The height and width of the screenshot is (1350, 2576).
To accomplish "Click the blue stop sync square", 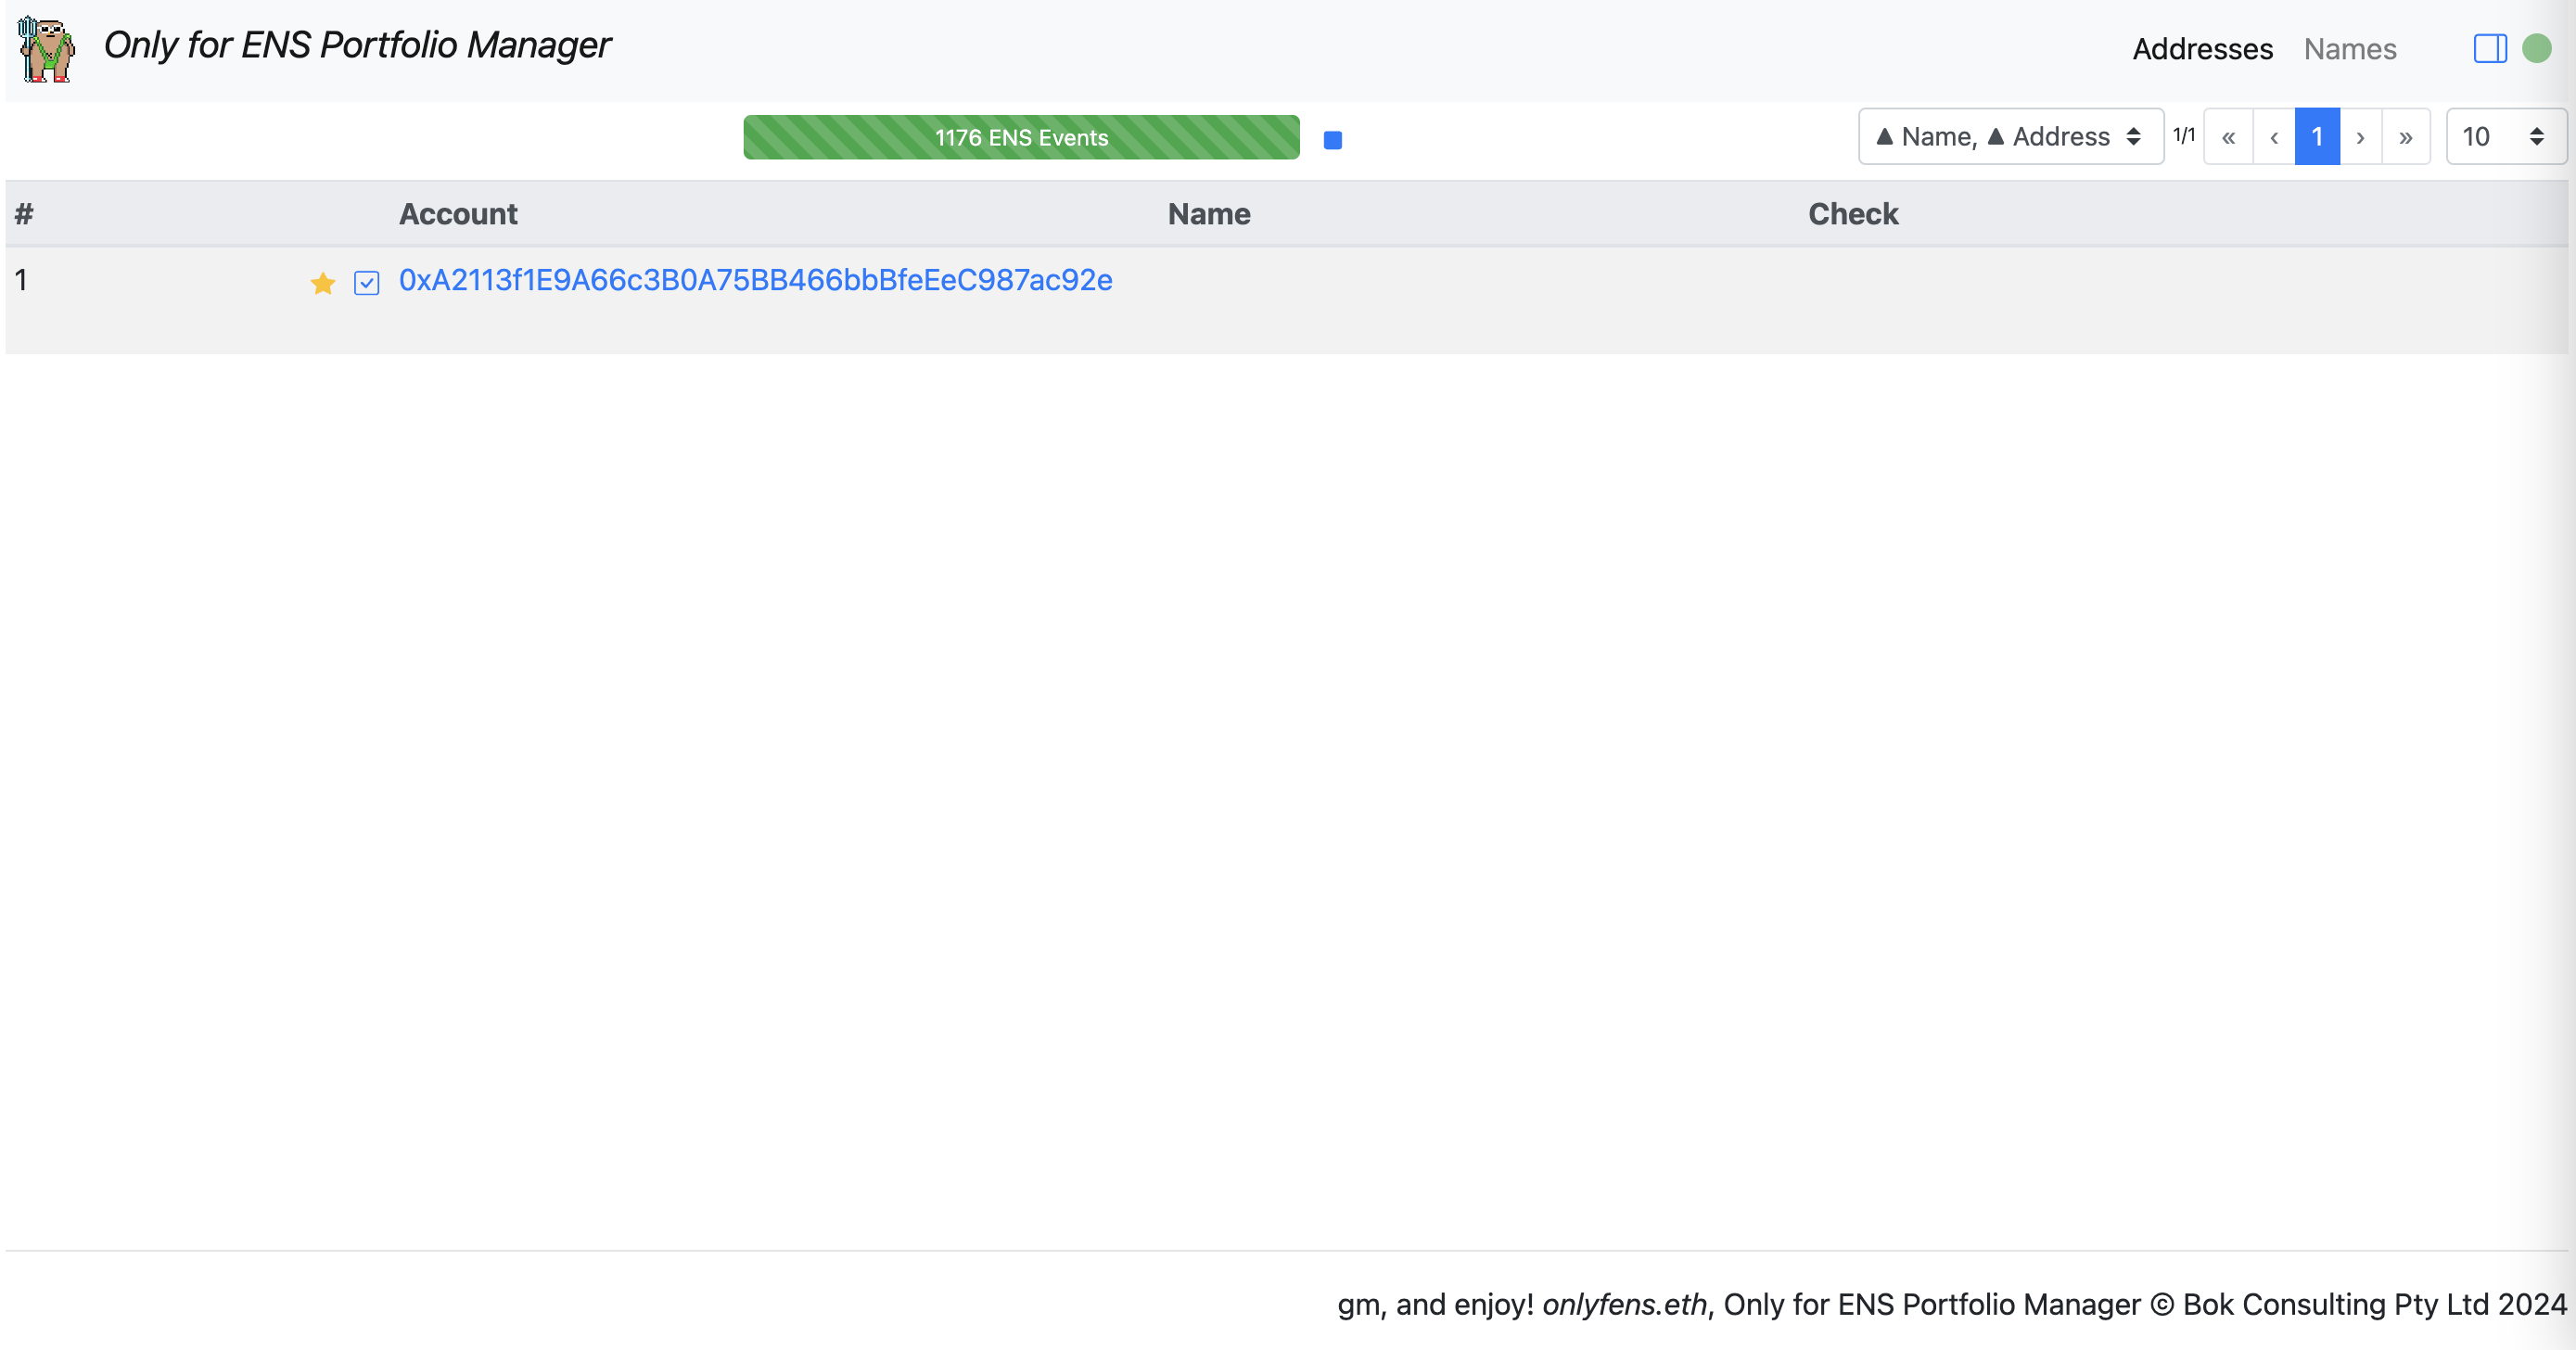I will click(x=1332, y=140).
